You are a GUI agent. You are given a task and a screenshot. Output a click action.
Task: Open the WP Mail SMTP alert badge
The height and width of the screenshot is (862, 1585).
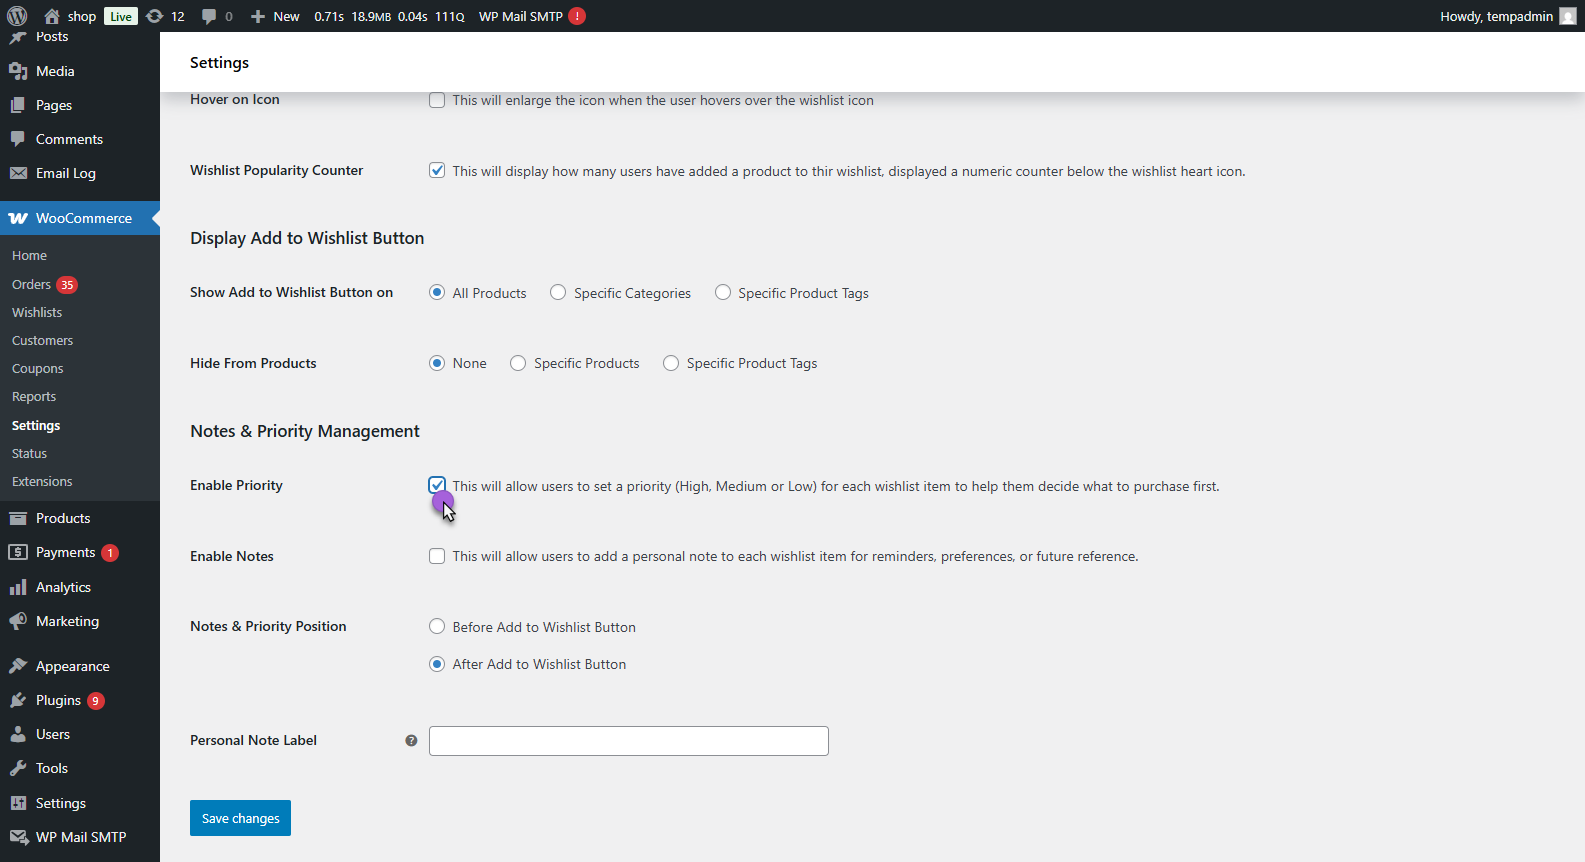coord(577,16)
